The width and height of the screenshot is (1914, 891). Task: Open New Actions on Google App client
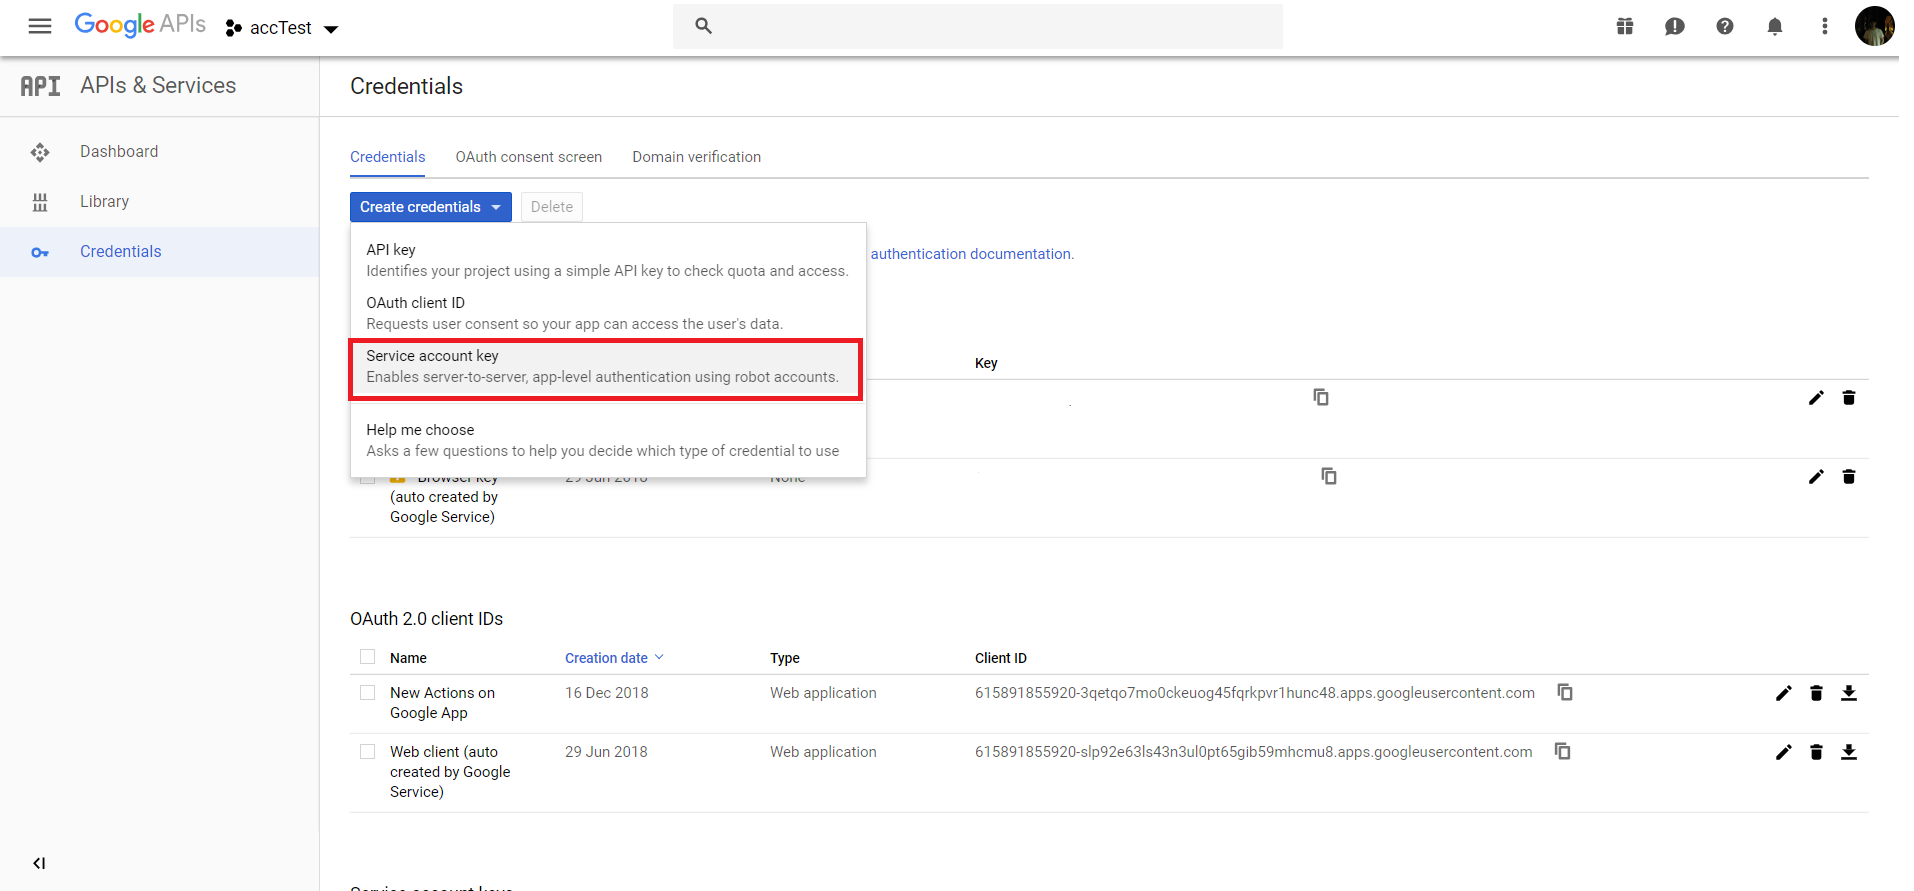pos(442,703)
